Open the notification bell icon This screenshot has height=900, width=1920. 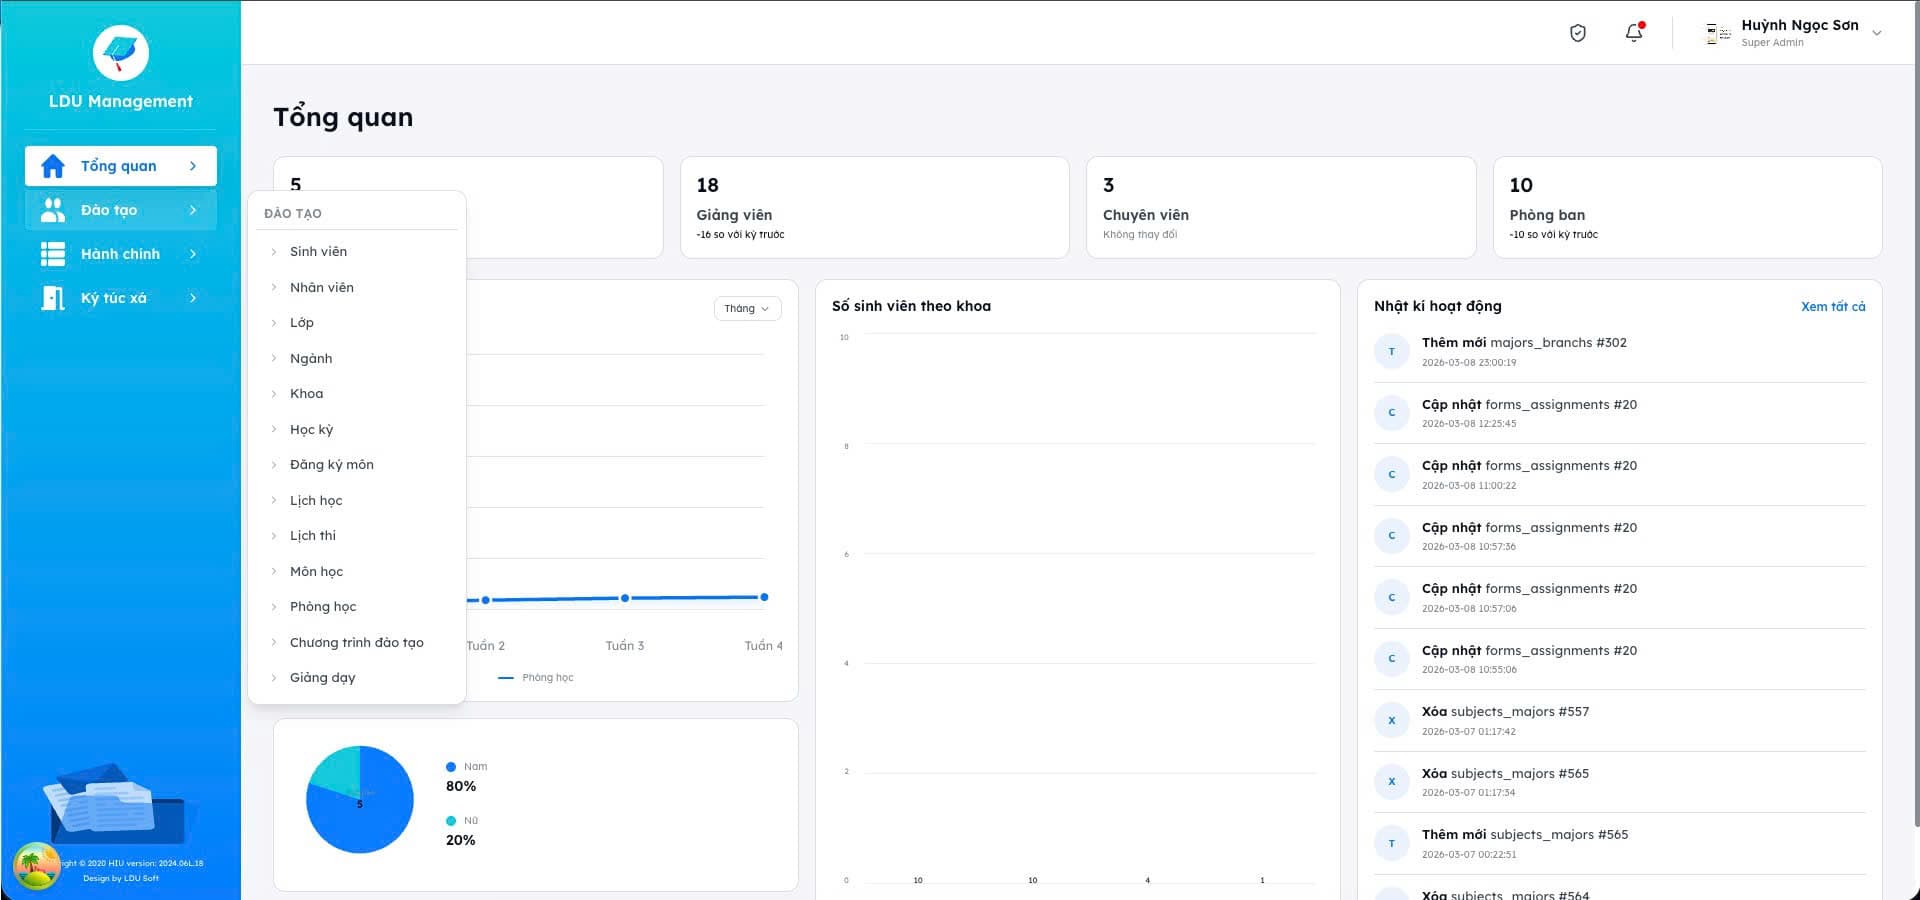tap(1634, 33)
